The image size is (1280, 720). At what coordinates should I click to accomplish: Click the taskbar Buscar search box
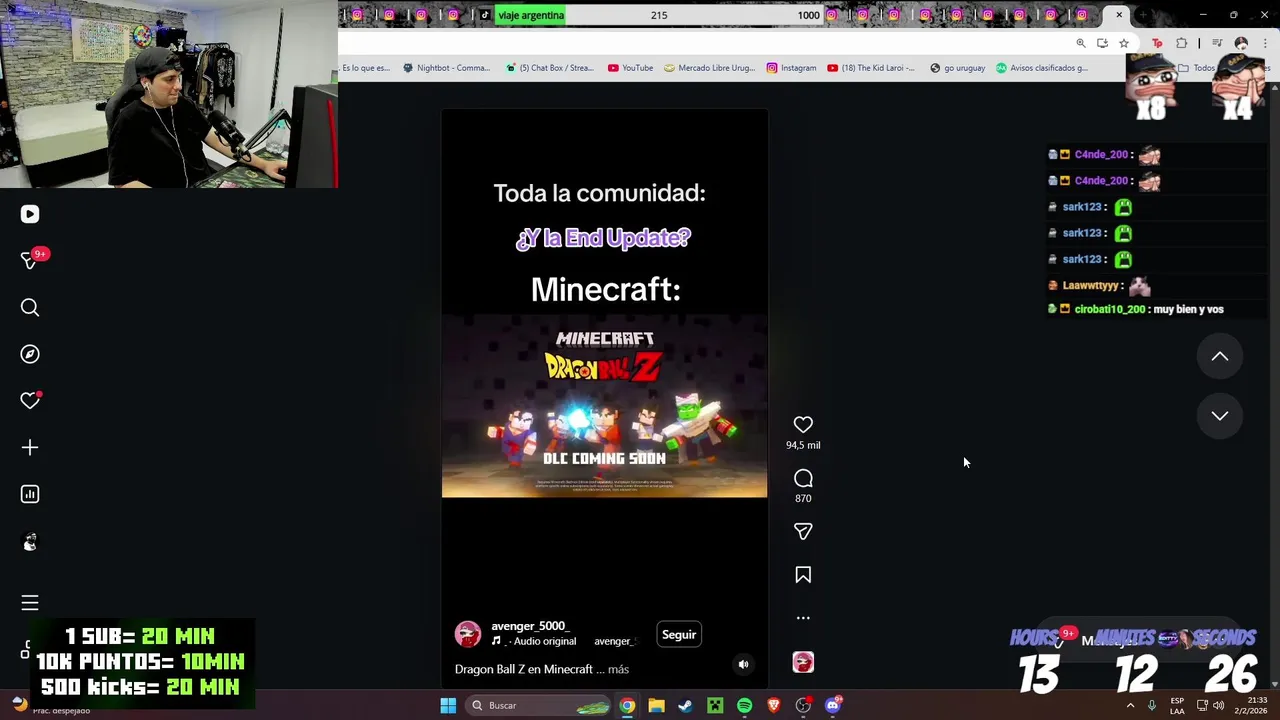[539, 705]
